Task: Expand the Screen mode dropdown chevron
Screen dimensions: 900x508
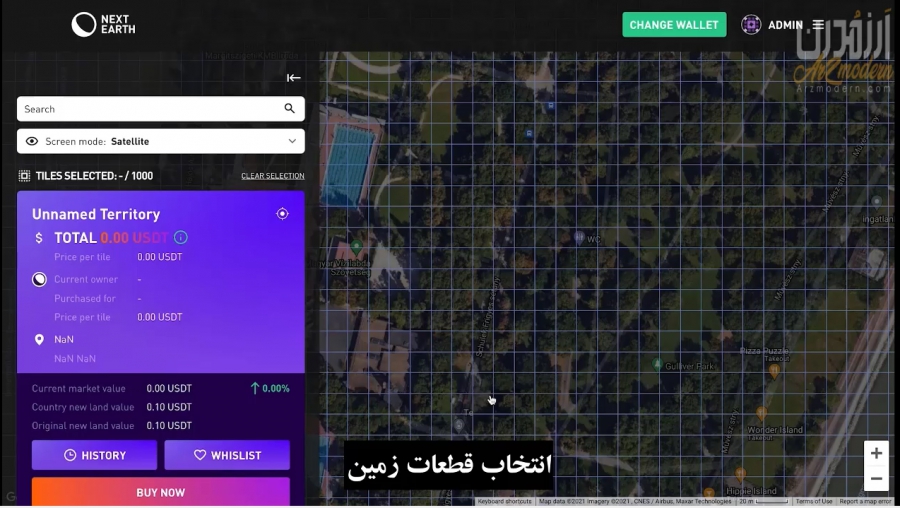Action: point(292,141)
